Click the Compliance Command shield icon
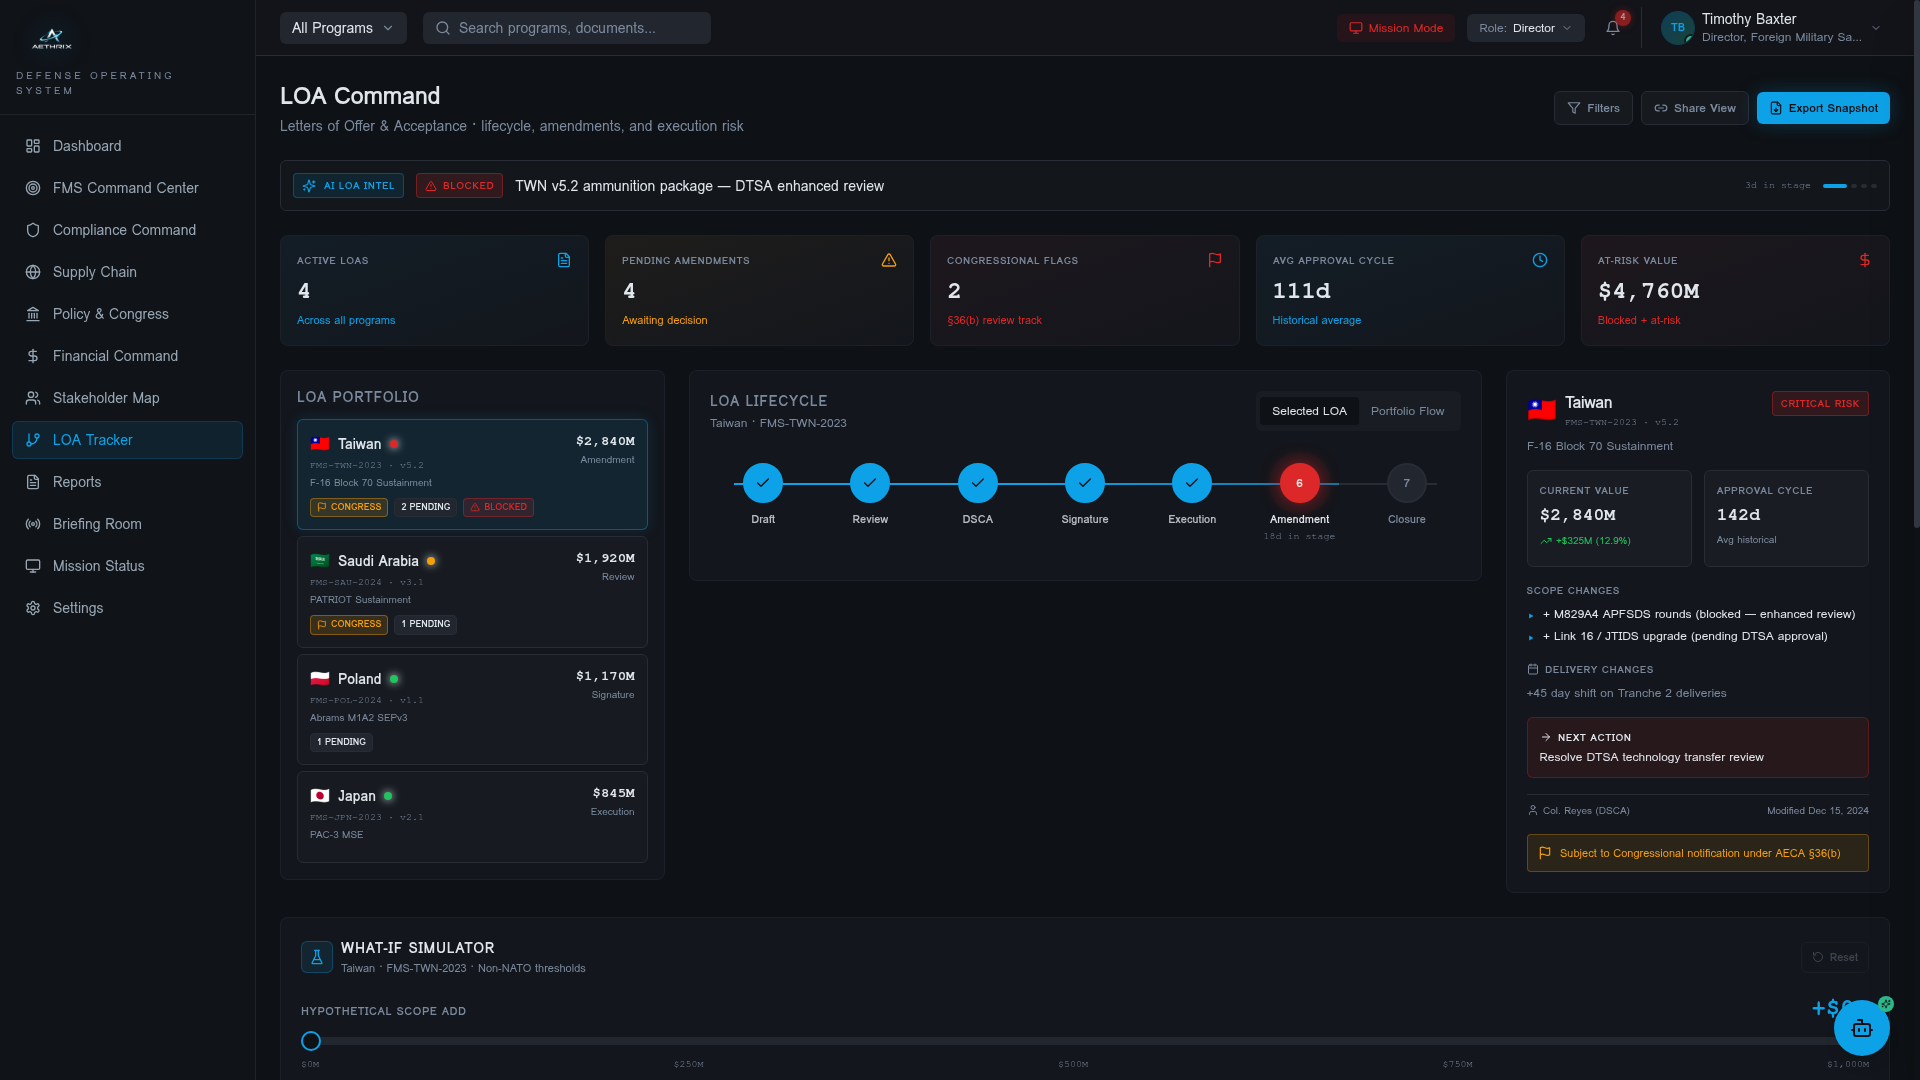 click(33, 230)
